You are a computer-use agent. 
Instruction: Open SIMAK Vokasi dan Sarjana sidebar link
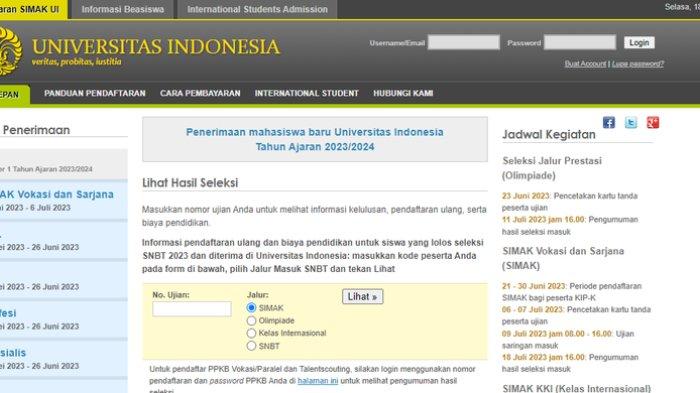pyautogui.click(x=57, y=194)
